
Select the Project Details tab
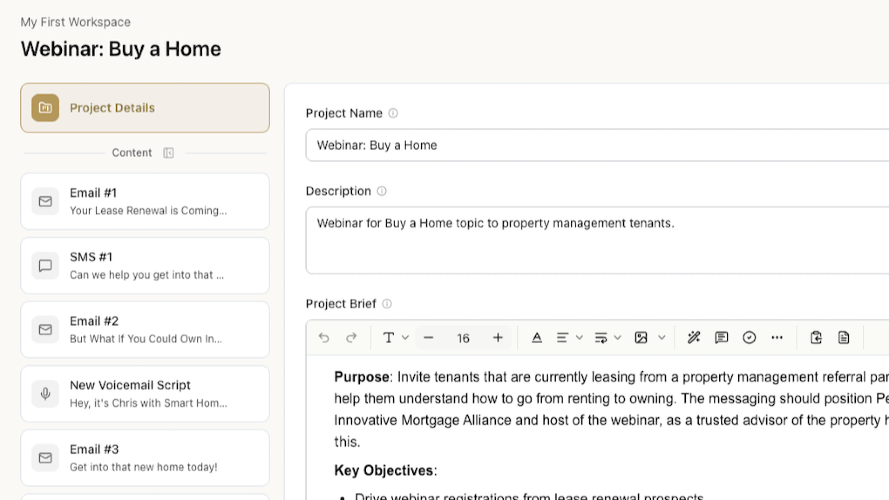145,108
